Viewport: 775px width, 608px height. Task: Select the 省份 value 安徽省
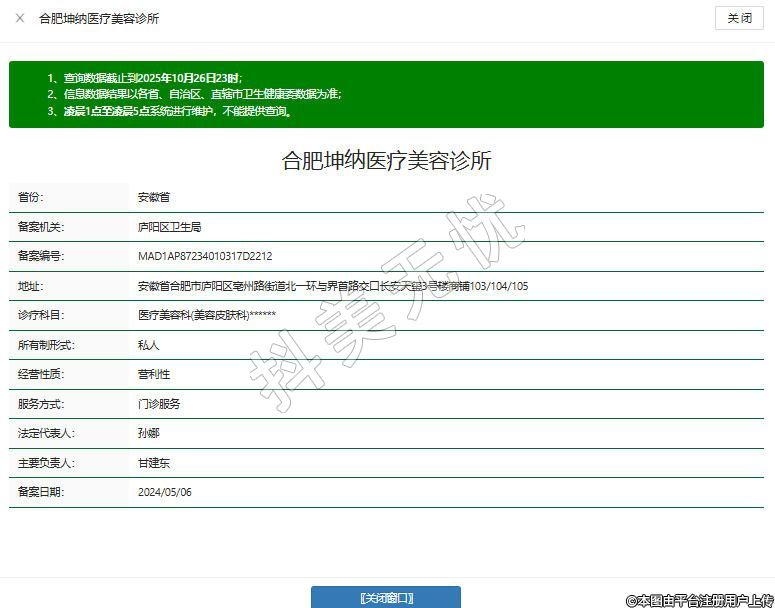[x=154, y=198]
